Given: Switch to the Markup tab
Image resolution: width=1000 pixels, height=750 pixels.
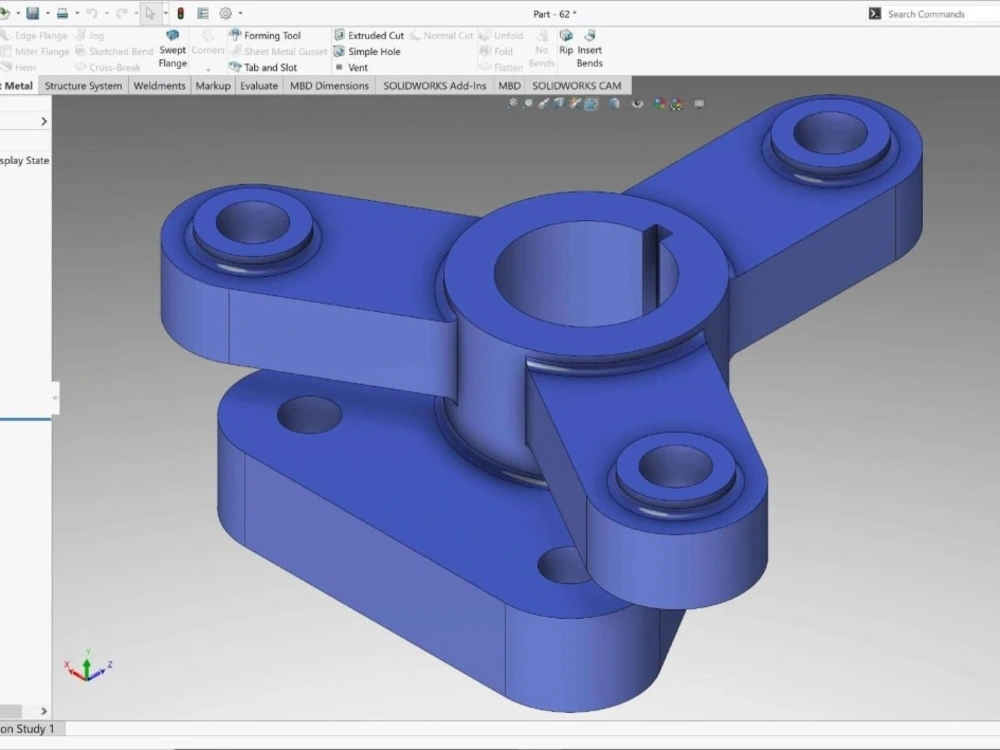Looking at the screenshot, I should (213, 85).
